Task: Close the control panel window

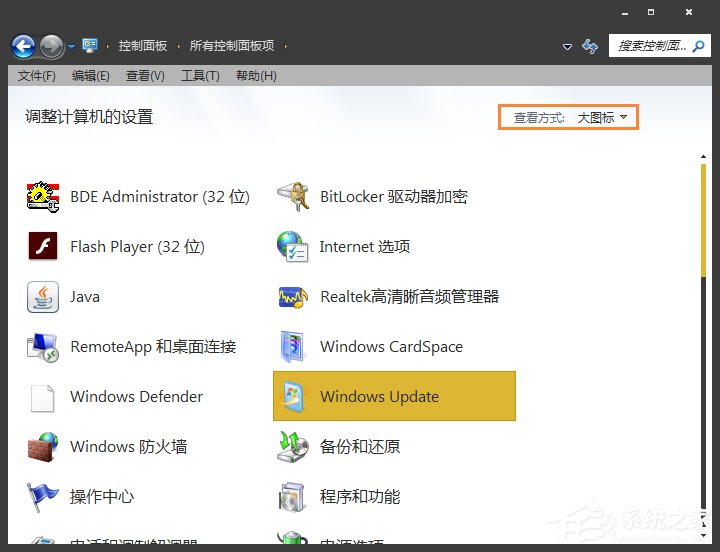Action: pos(689,12)
